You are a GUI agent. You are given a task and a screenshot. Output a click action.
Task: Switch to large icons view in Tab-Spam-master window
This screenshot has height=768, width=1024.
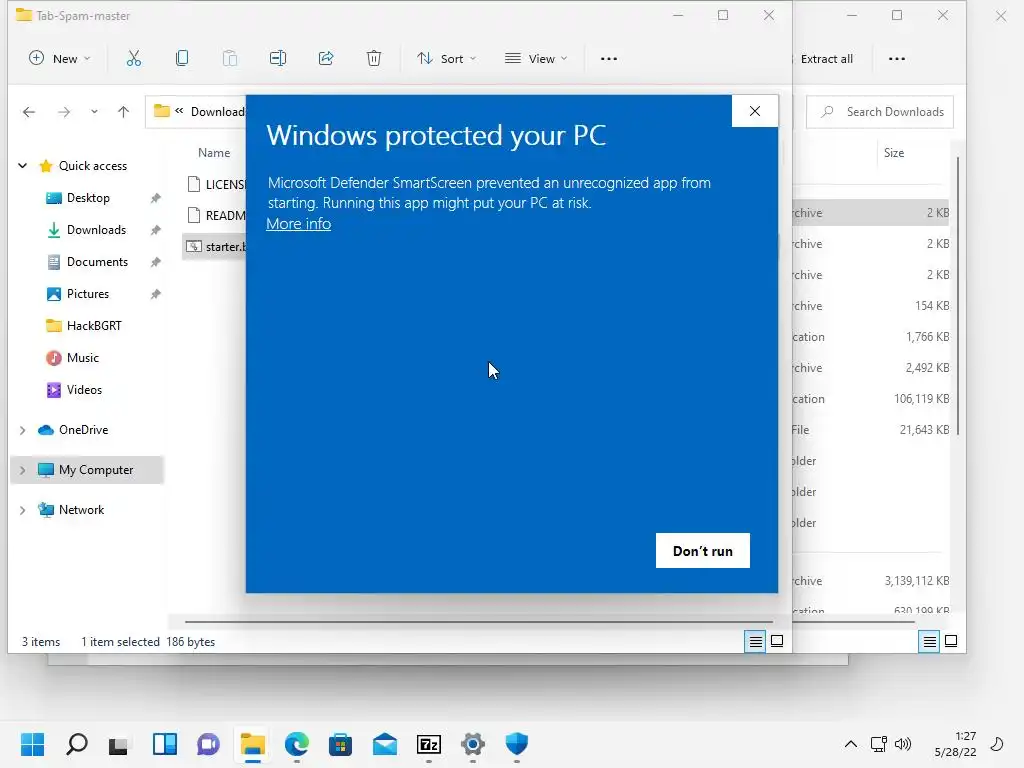pos(777,641)
